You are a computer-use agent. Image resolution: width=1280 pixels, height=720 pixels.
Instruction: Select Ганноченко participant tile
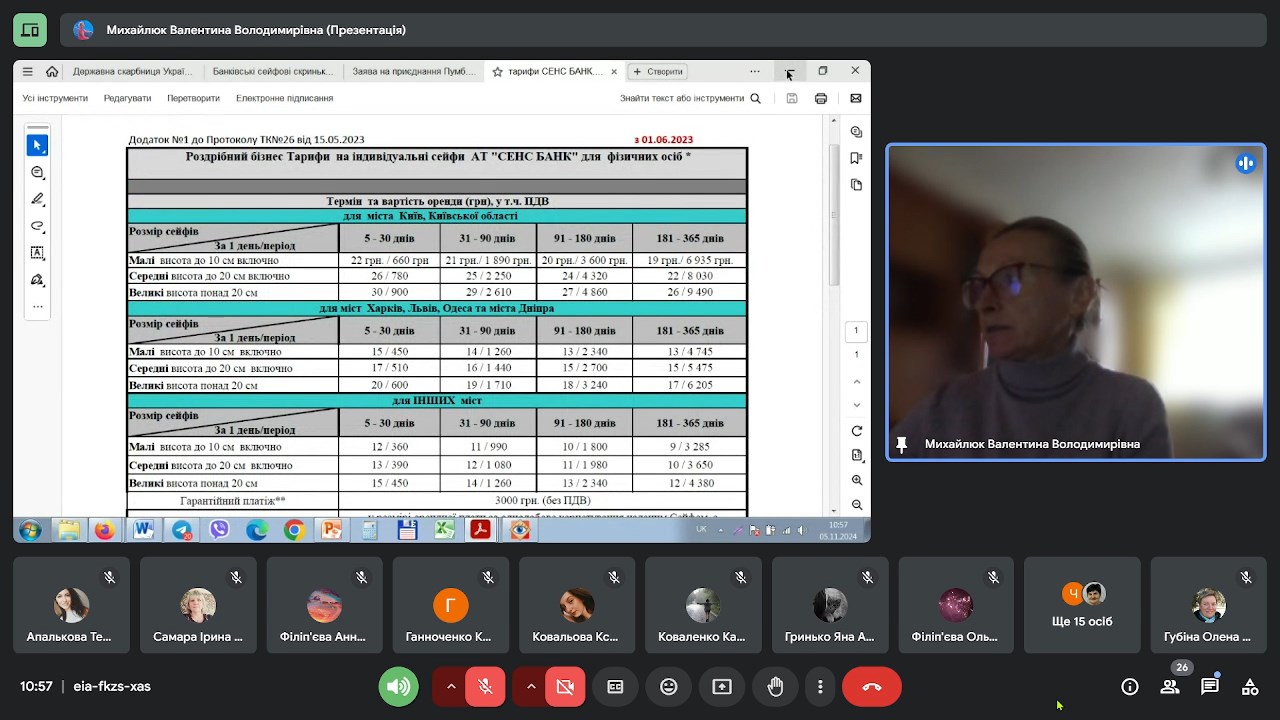click(450, 606)
